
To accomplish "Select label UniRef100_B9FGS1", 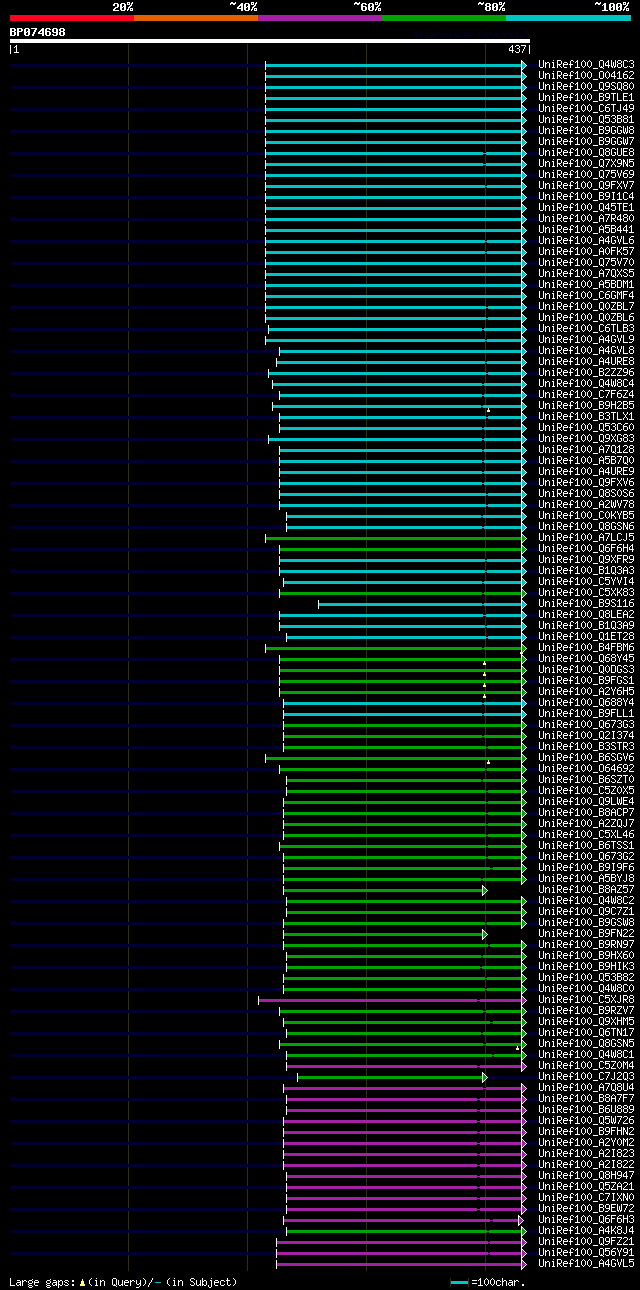I will coord(586,680).
